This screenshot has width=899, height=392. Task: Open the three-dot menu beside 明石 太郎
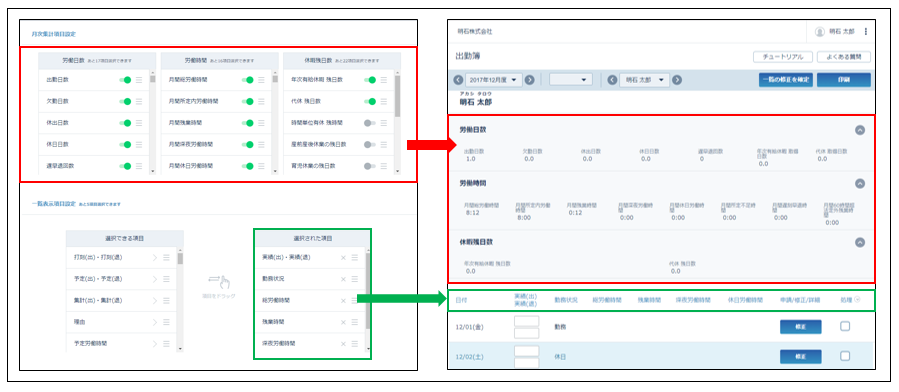866,32
